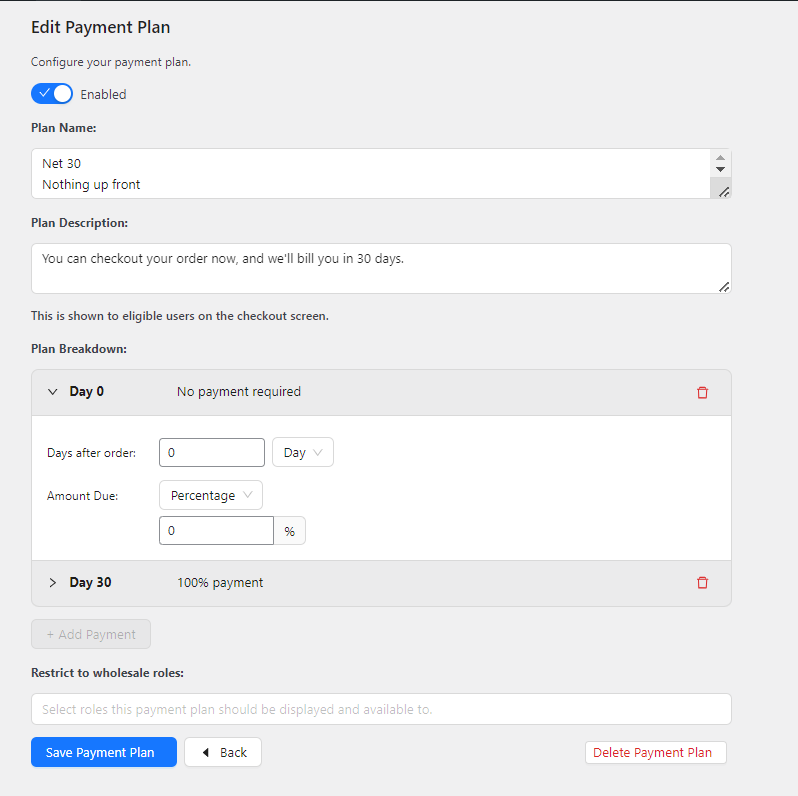Click the Plan Name resize handle
The image size is (798, 796).
[724, 192]
